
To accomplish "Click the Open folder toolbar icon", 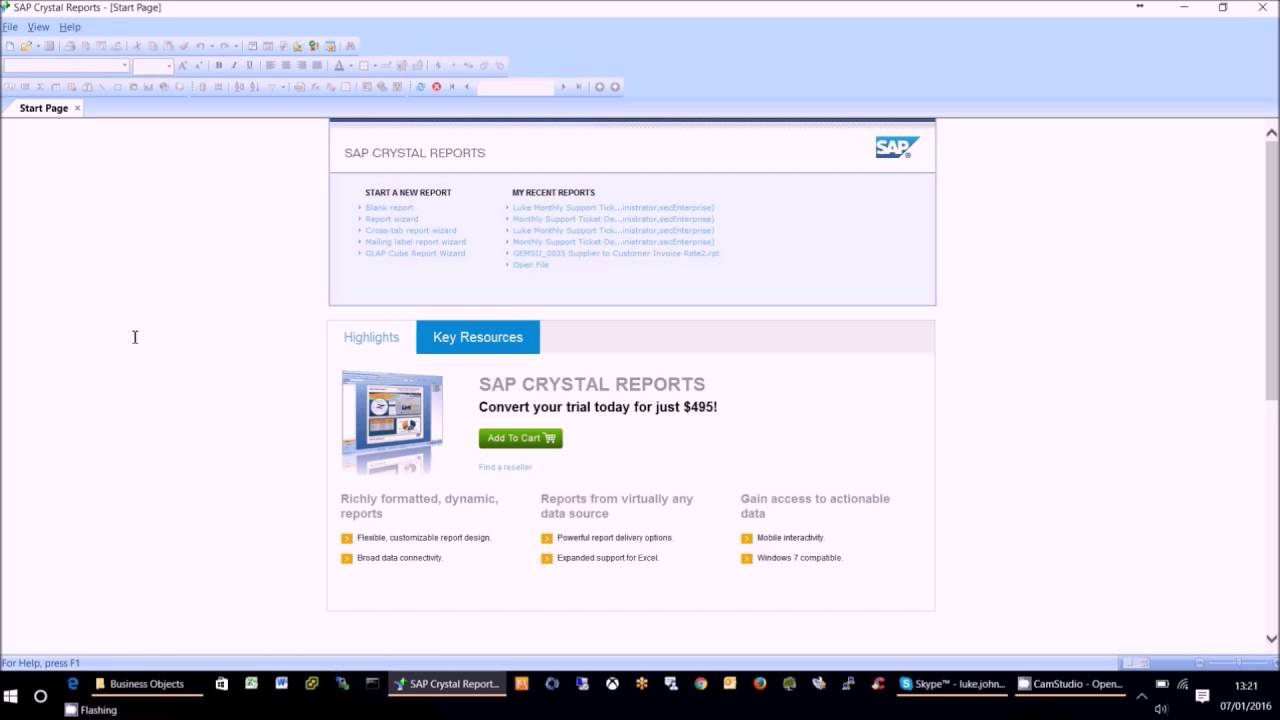I will tap(26, 46).
